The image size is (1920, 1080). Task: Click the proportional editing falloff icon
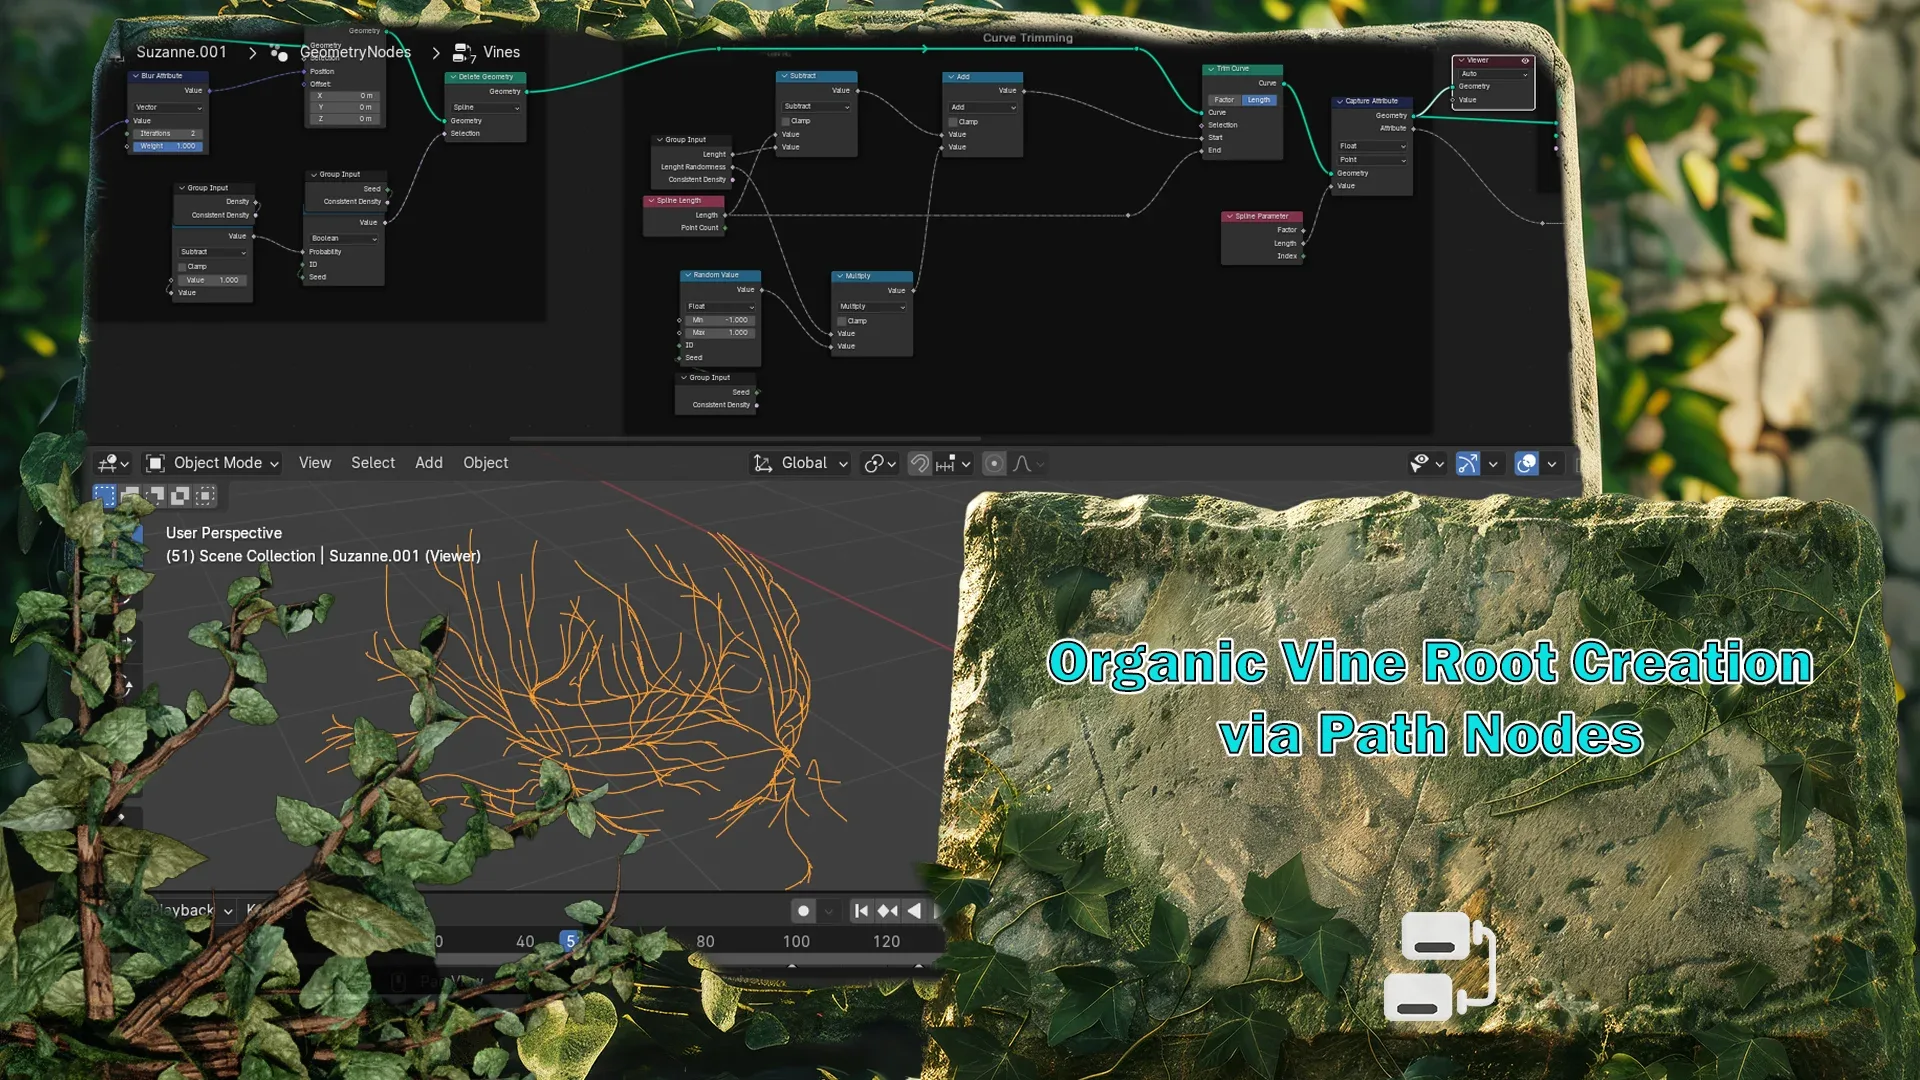click(1023, 462)
